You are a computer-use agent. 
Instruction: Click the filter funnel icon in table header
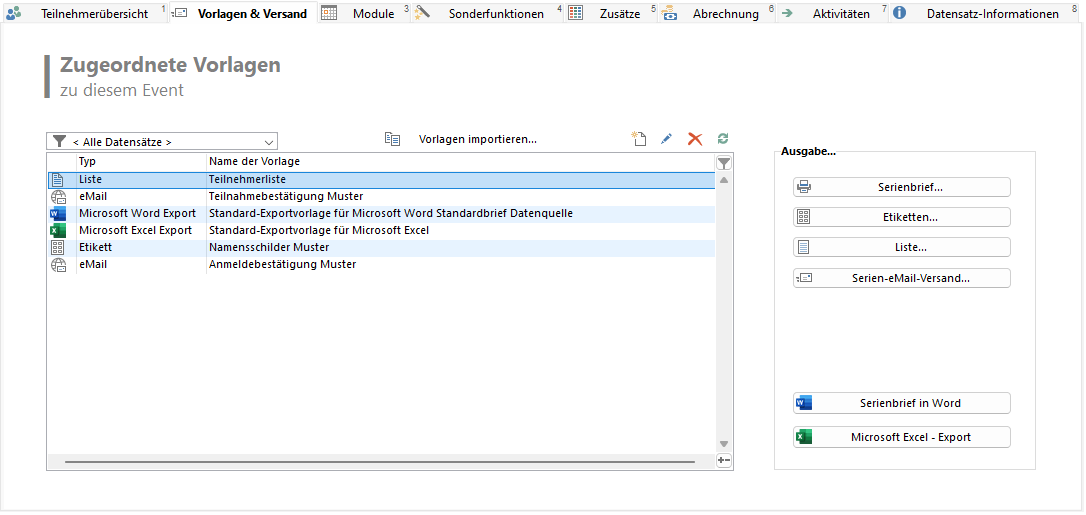point(724,162)
